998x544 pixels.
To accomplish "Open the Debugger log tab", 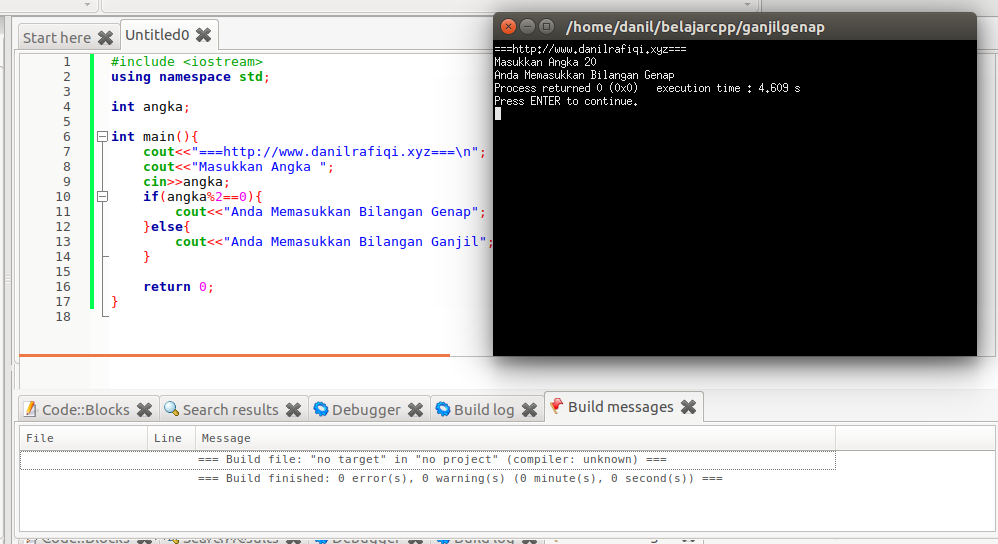I will [x=366, y=410].
